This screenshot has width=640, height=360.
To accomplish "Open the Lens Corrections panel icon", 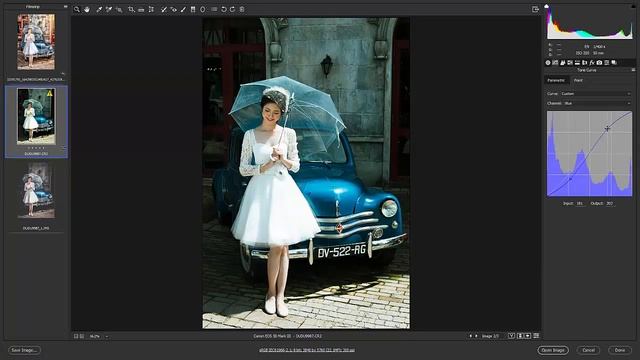I will pyautogui.click(x=584, y=62).
